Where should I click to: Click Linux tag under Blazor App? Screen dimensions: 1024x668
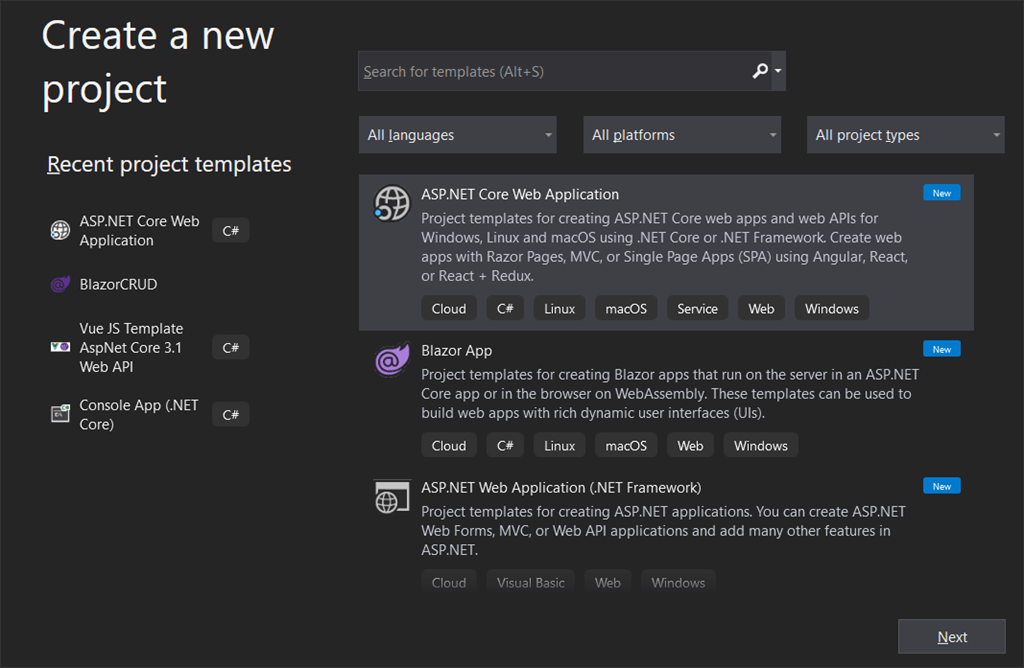point(559,446)
